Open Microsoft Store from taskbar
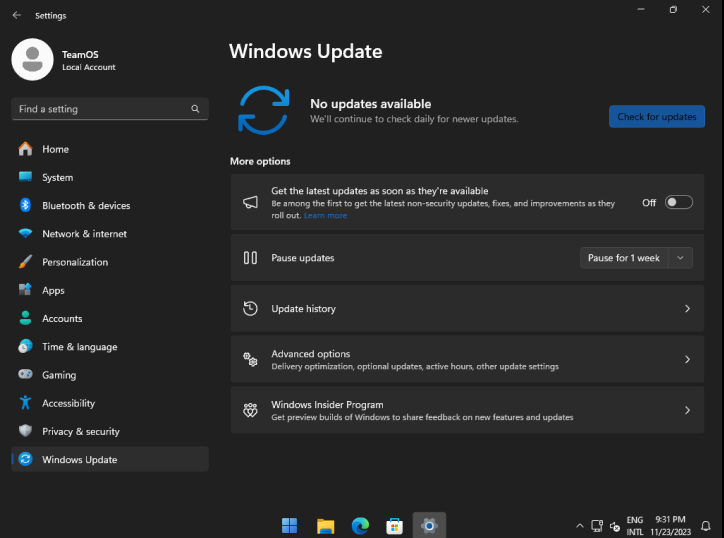 click(394, 526)
